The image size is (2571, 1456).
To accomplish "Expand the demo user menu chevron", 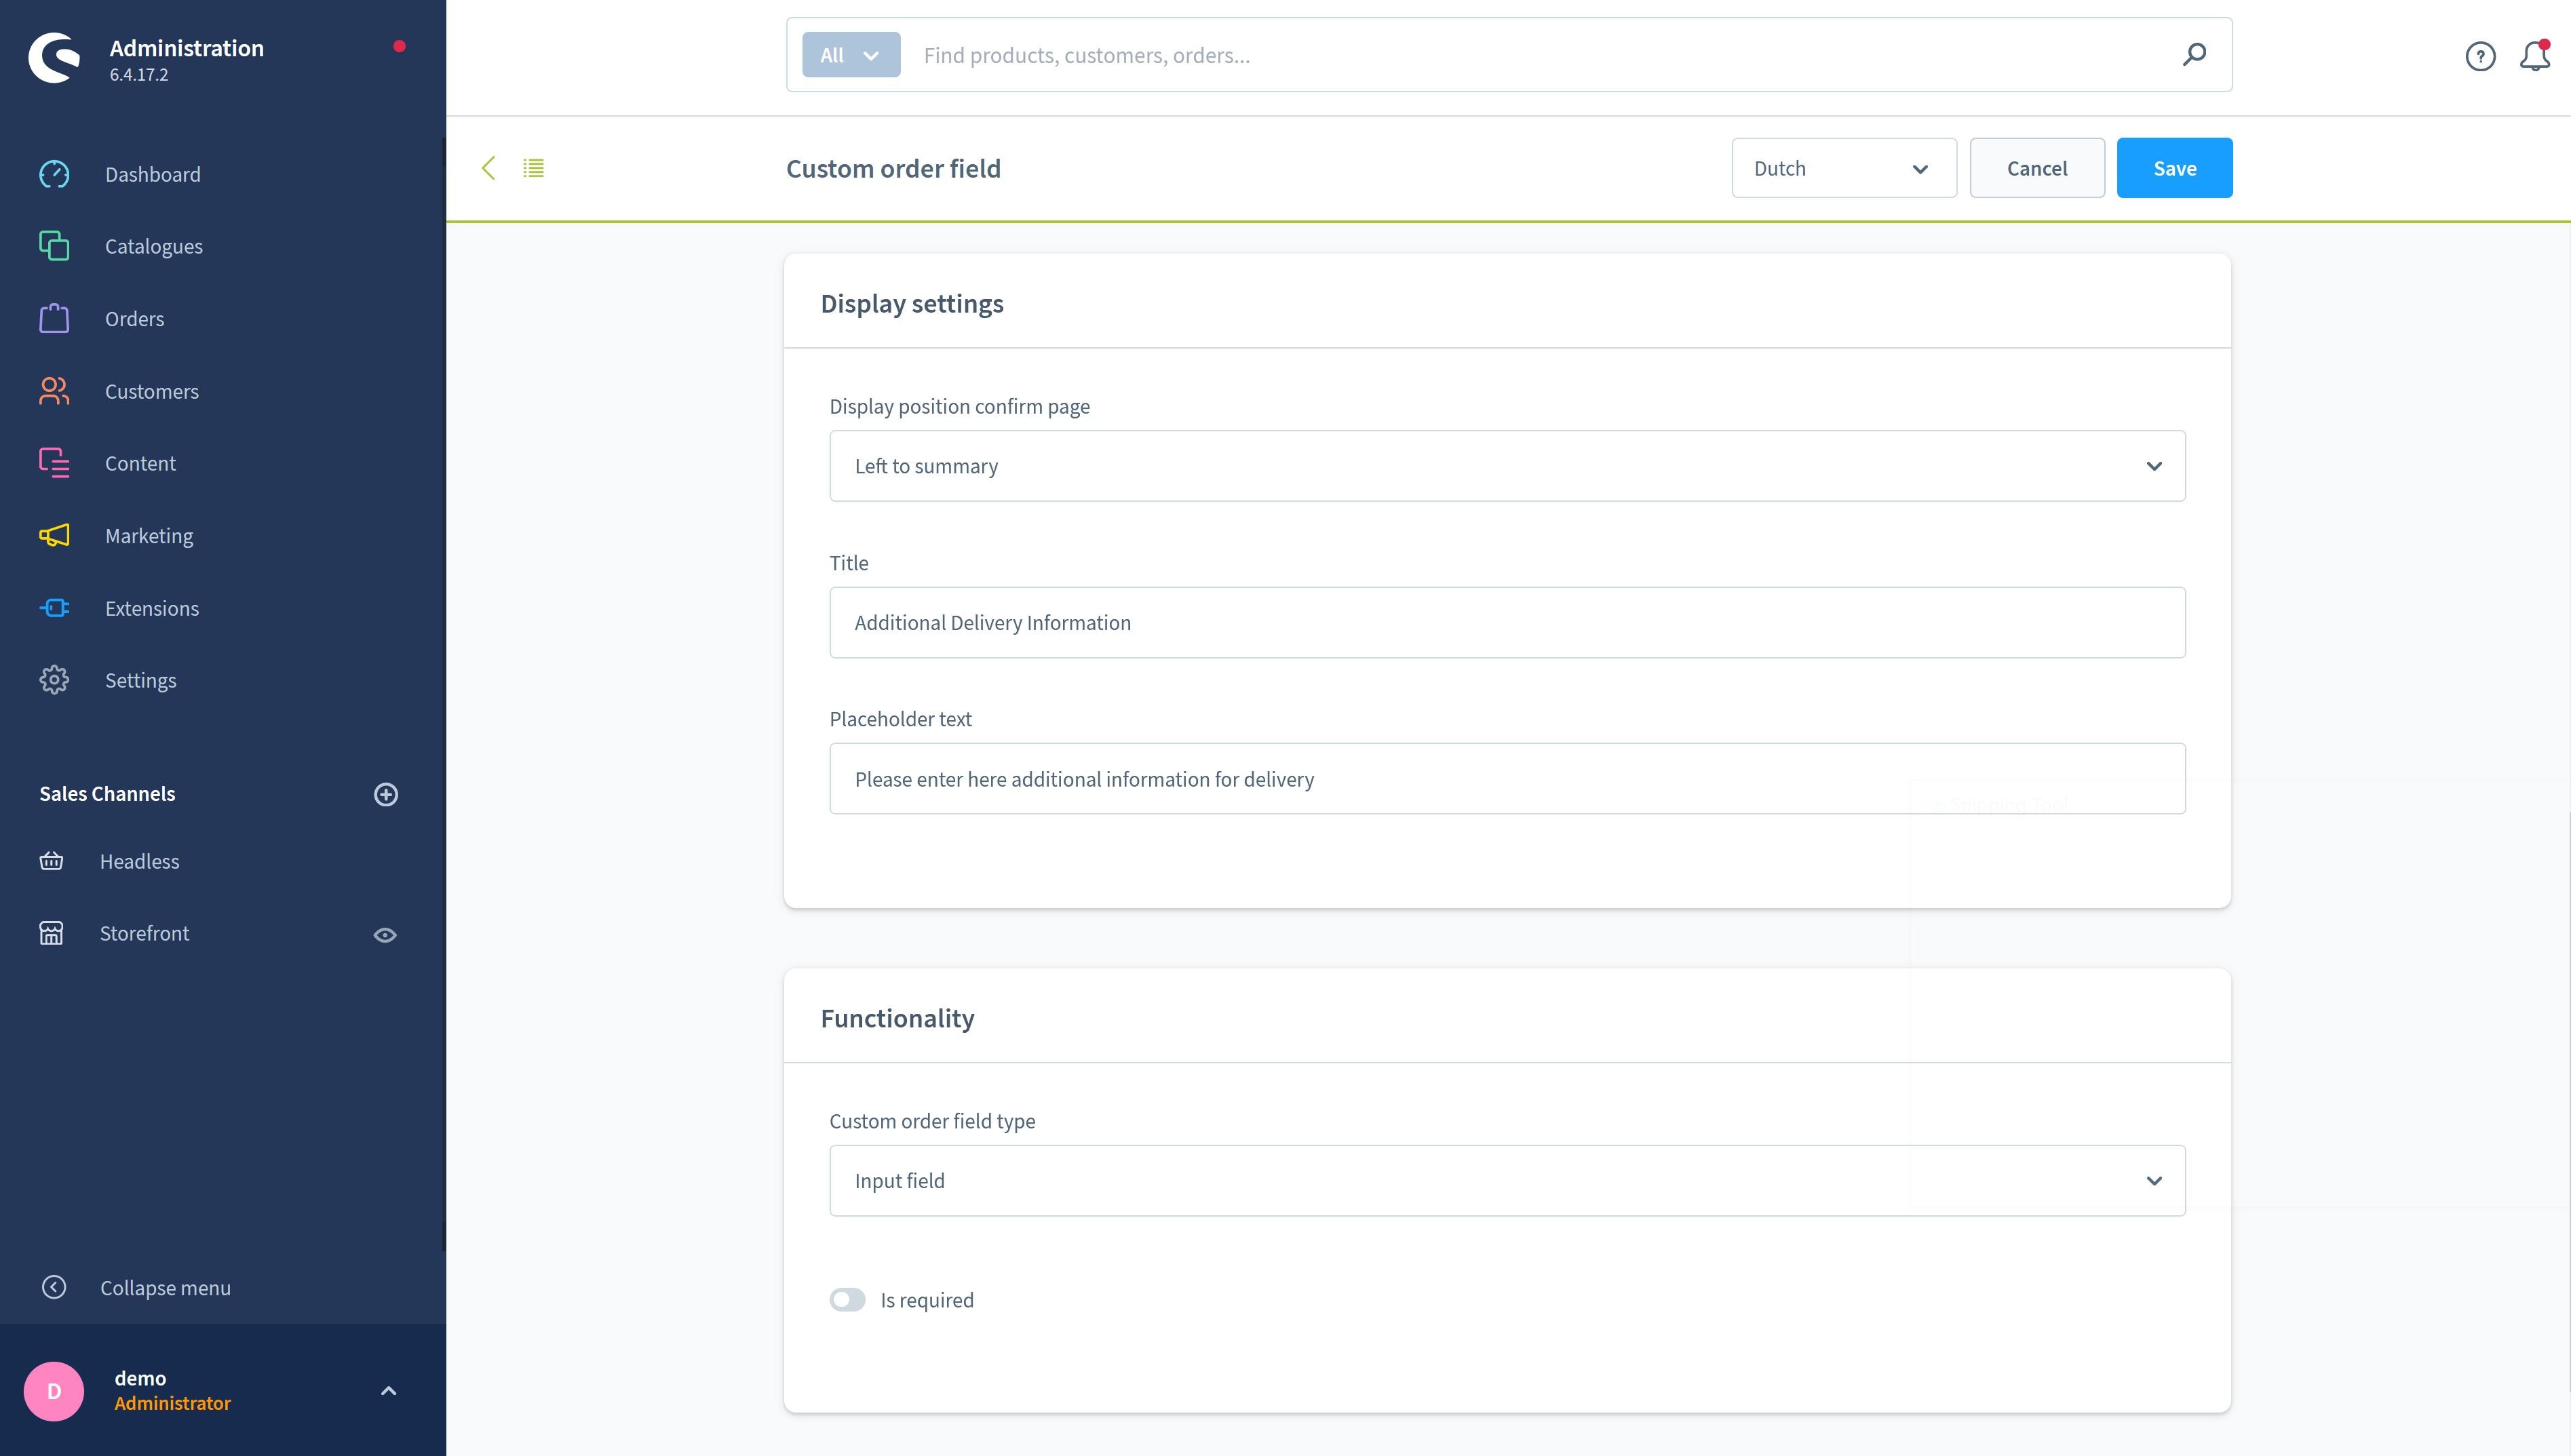I will point(389,1391).
